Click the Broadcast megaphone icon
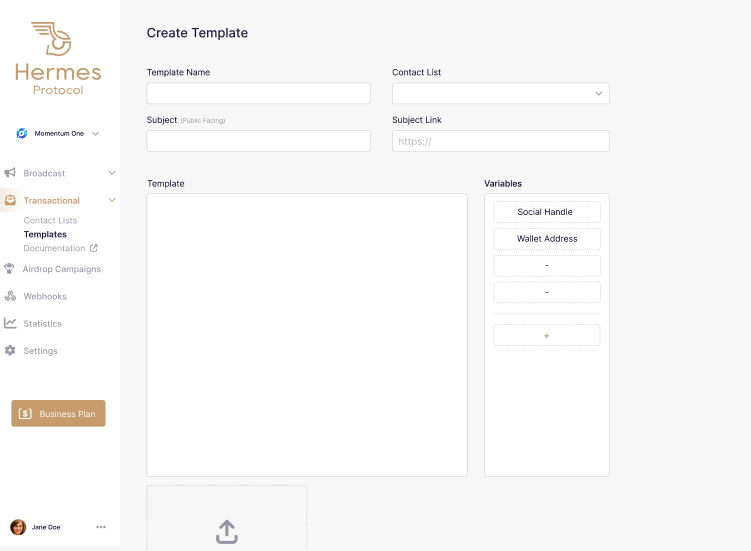This screenshot has height=551, width=751. 10,173
